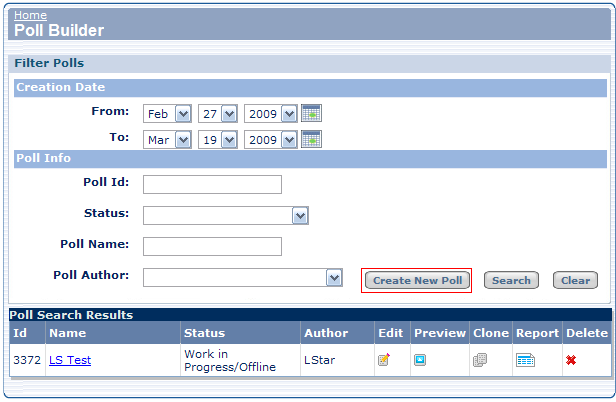This screenshot has height=402, width=616.
Task: Clone the LS Test poll
Action: tap(479, 360)
